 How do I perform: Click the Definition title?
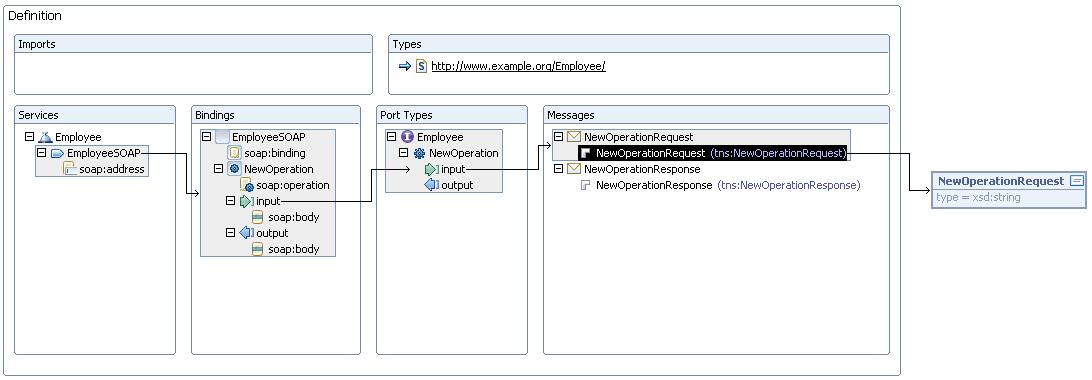35,15
